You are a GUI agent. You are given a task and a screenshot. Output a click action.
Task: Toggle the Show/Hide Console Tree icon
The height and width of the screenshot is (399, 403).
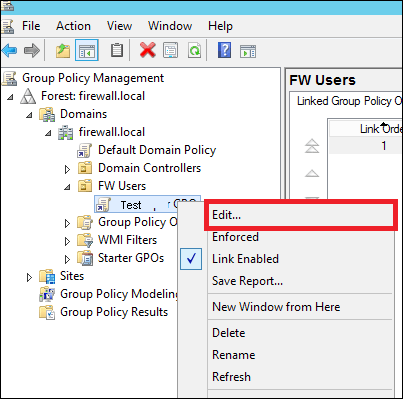pyautogui.click(x=87, y=51)
